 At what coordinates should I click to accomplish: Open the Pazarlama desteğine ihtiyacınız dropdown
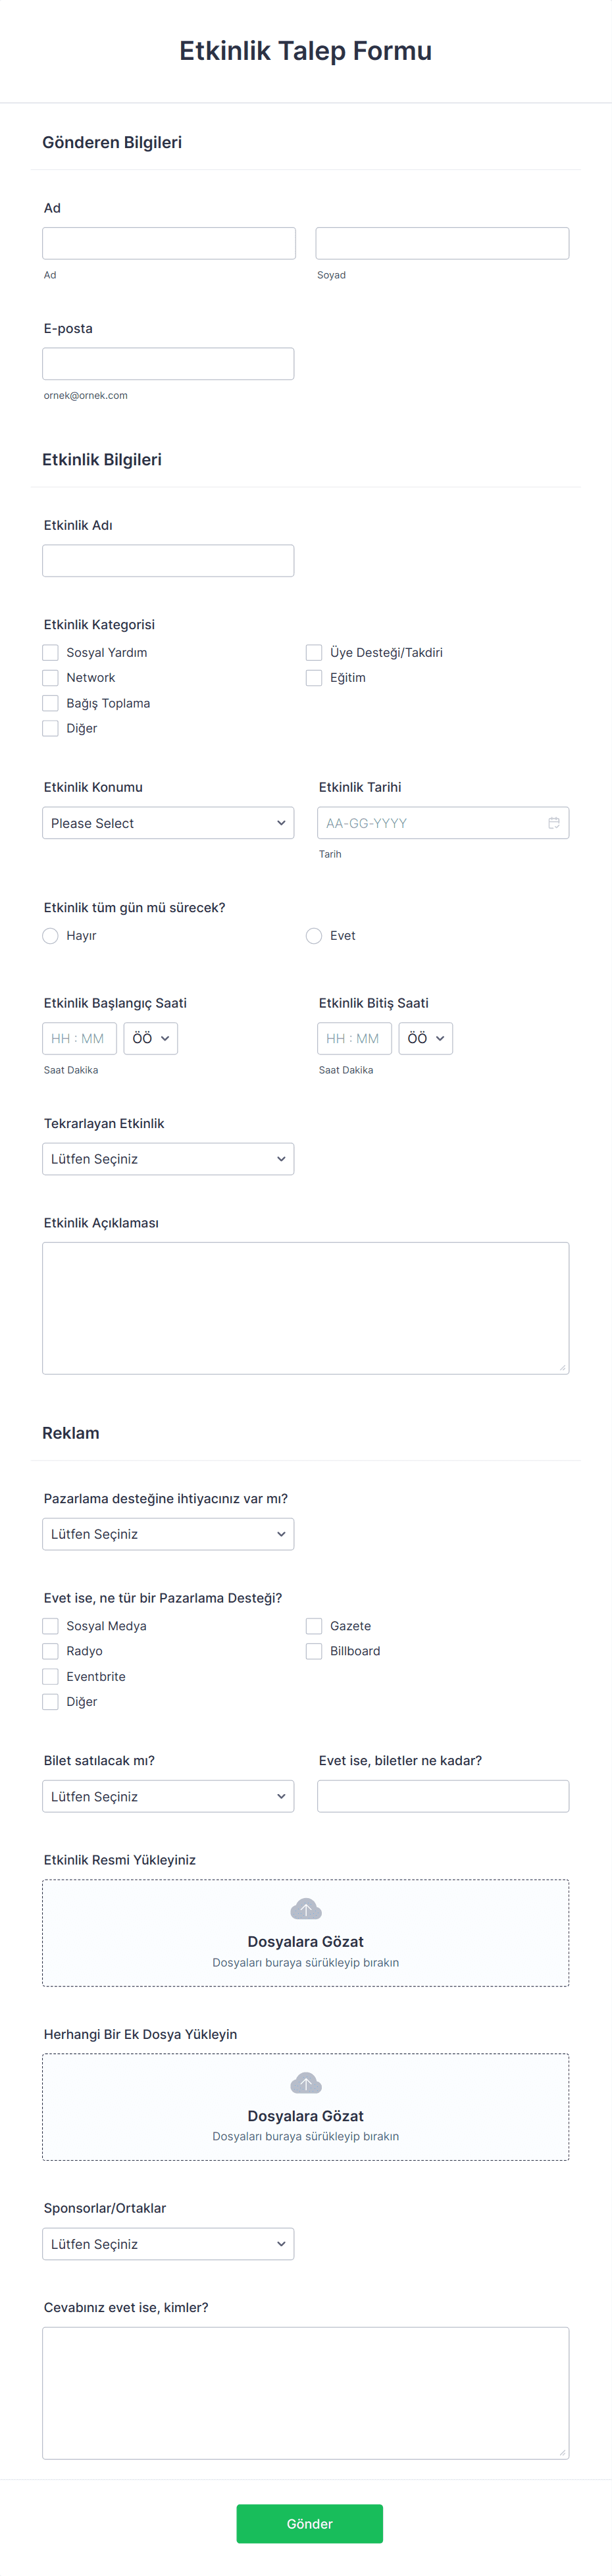click(x=168, y=1534)
